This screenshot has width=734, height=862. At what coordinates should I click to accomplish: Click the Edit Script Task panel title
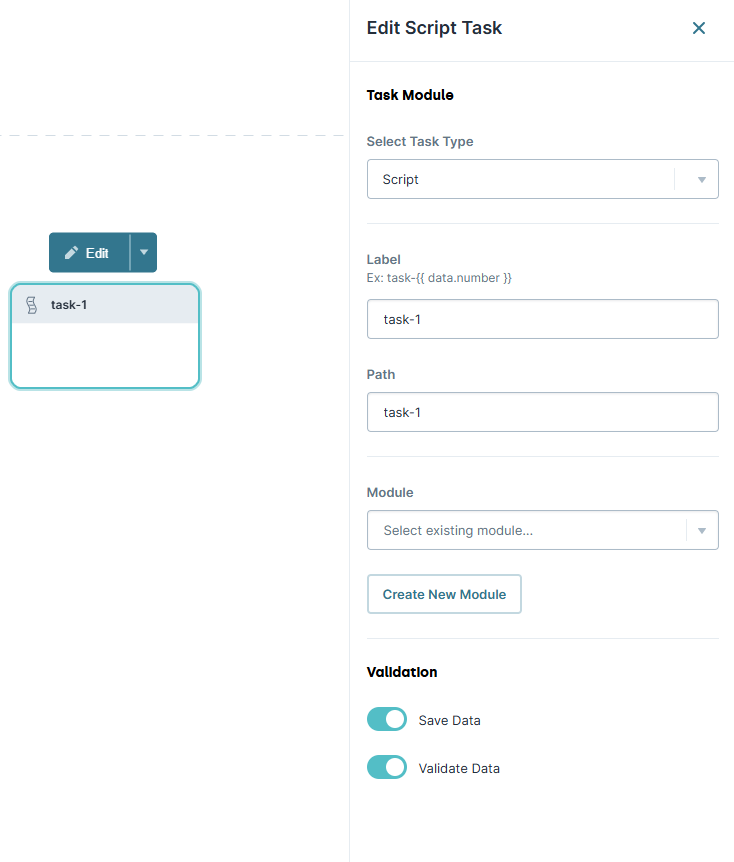pyautogui.click(x=434, y=28)
